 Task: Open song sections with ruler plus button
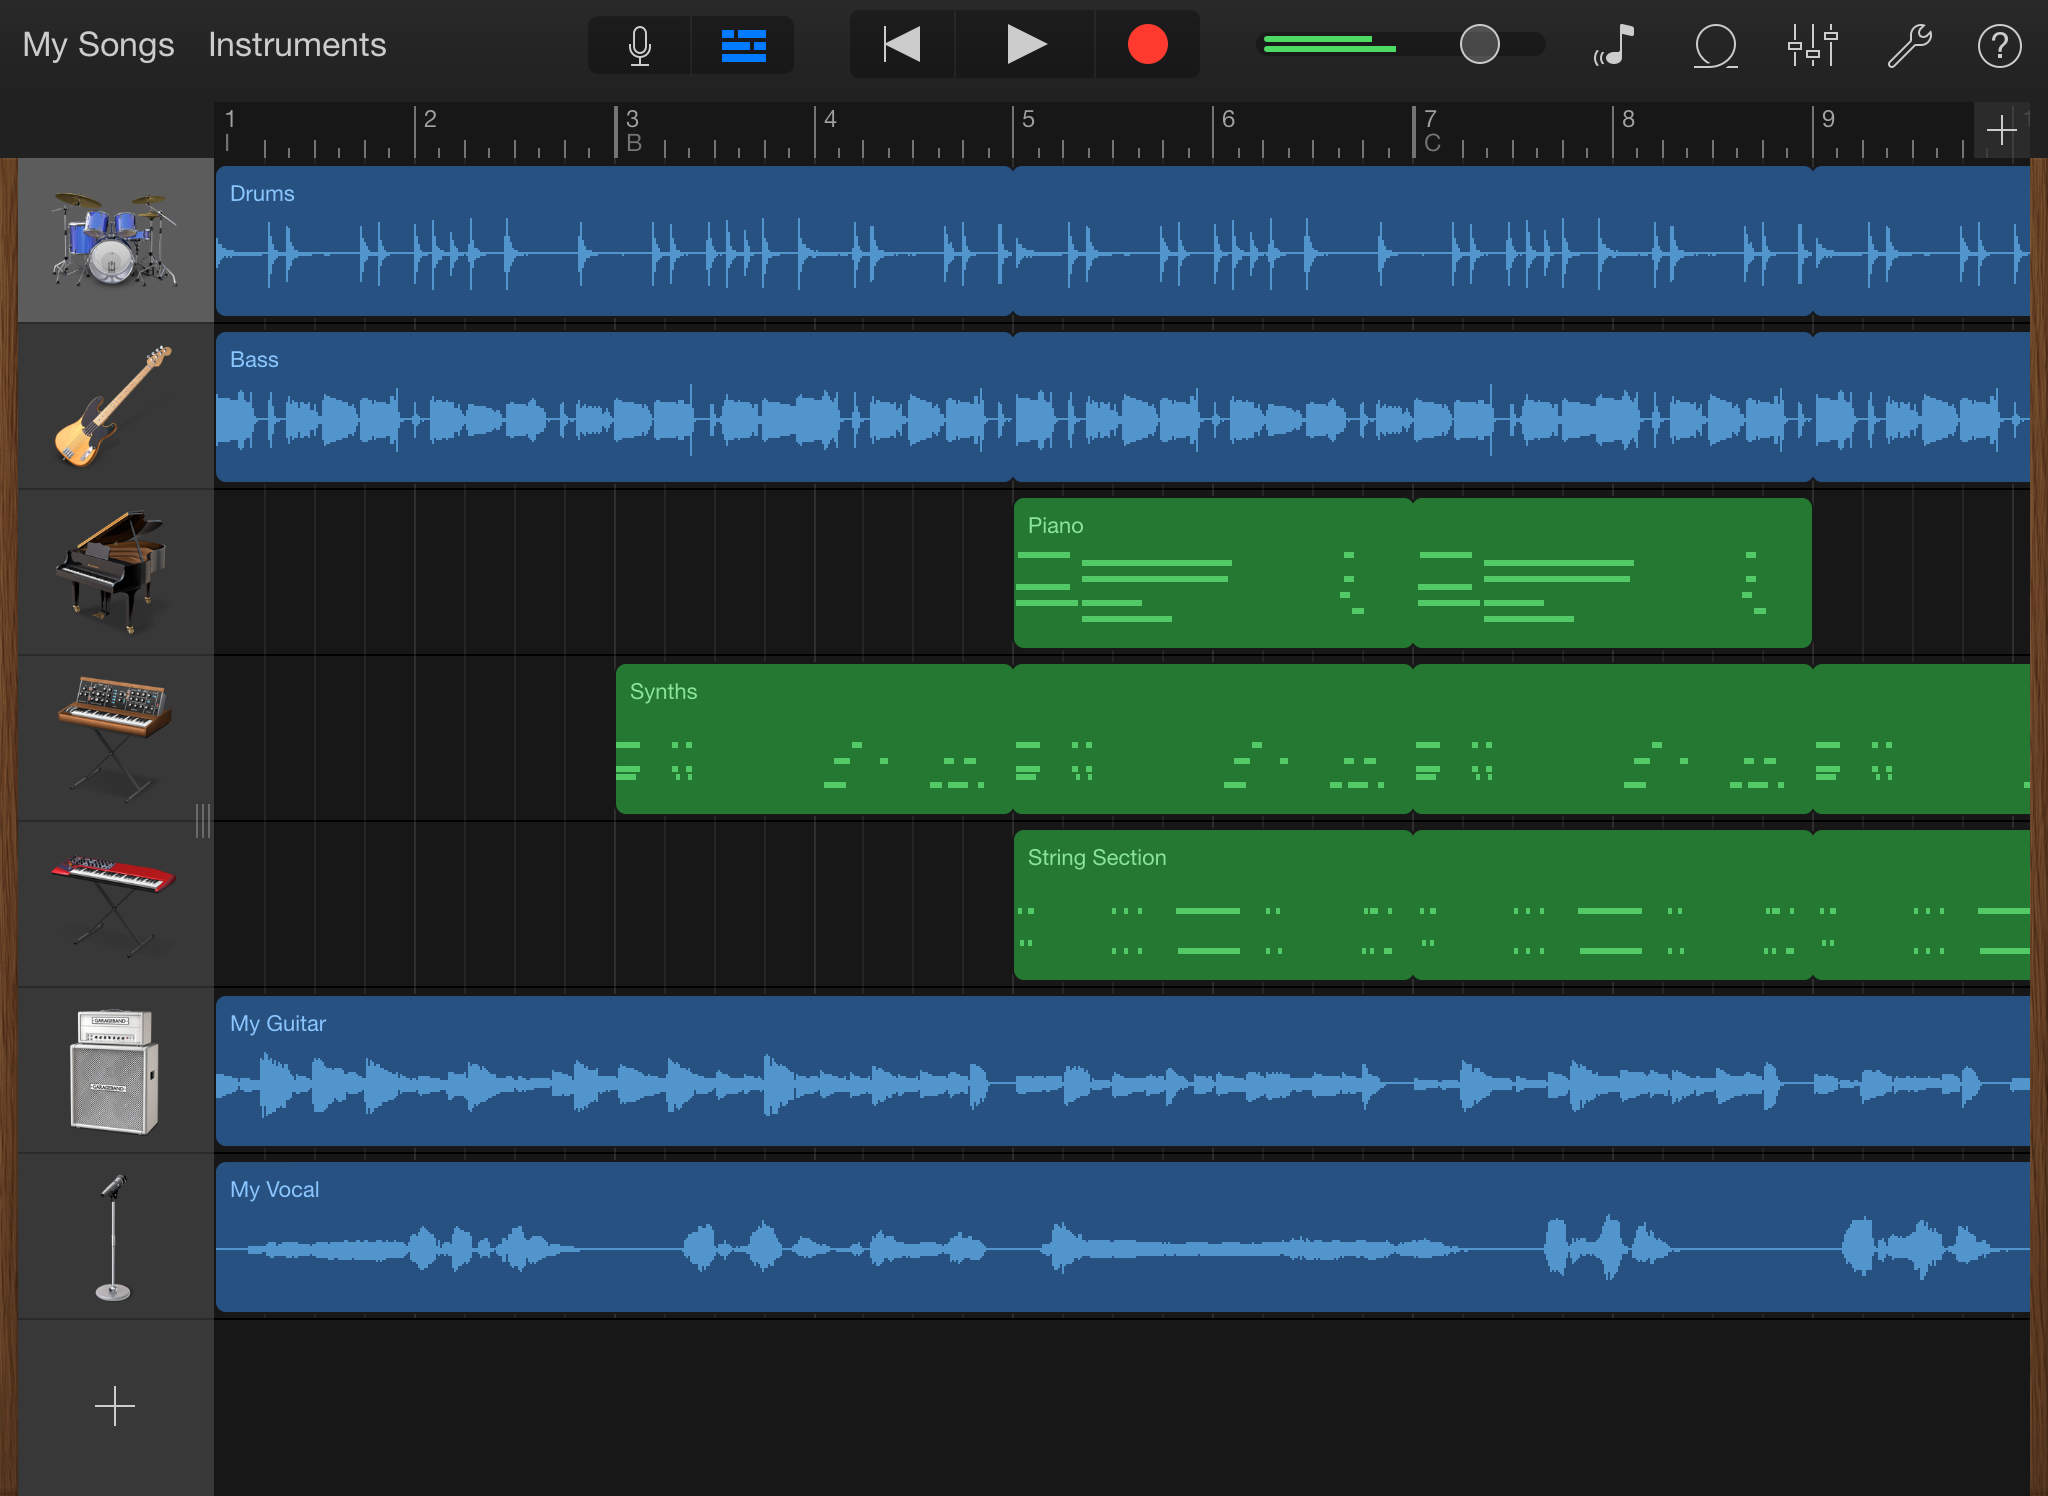point(2001,130)
